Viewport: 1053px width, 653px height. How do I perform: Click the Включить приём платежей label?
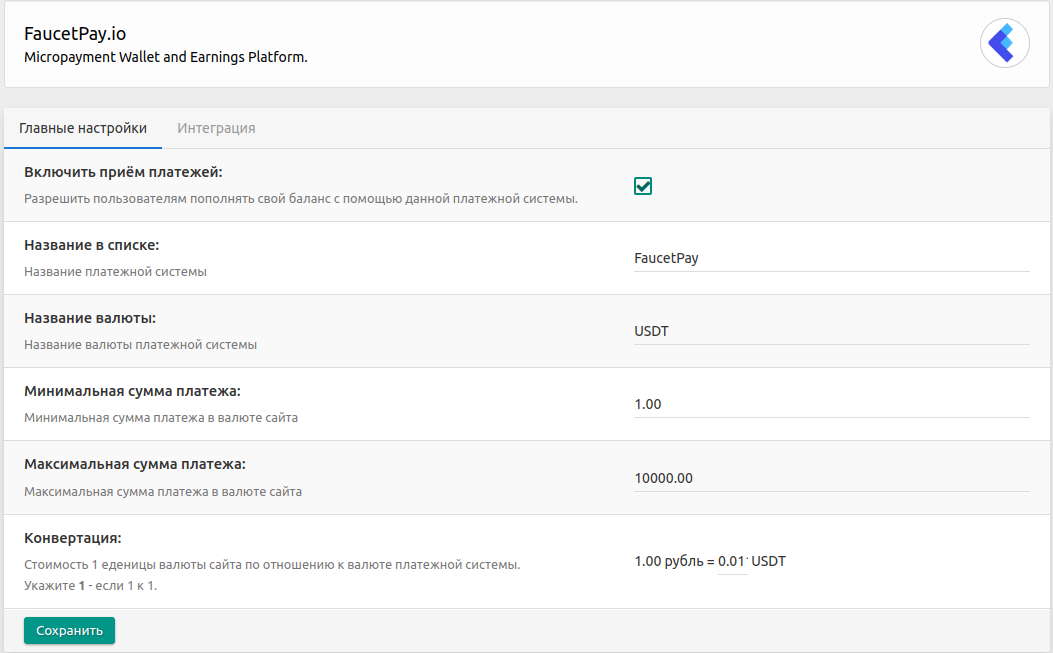point(123,172)
